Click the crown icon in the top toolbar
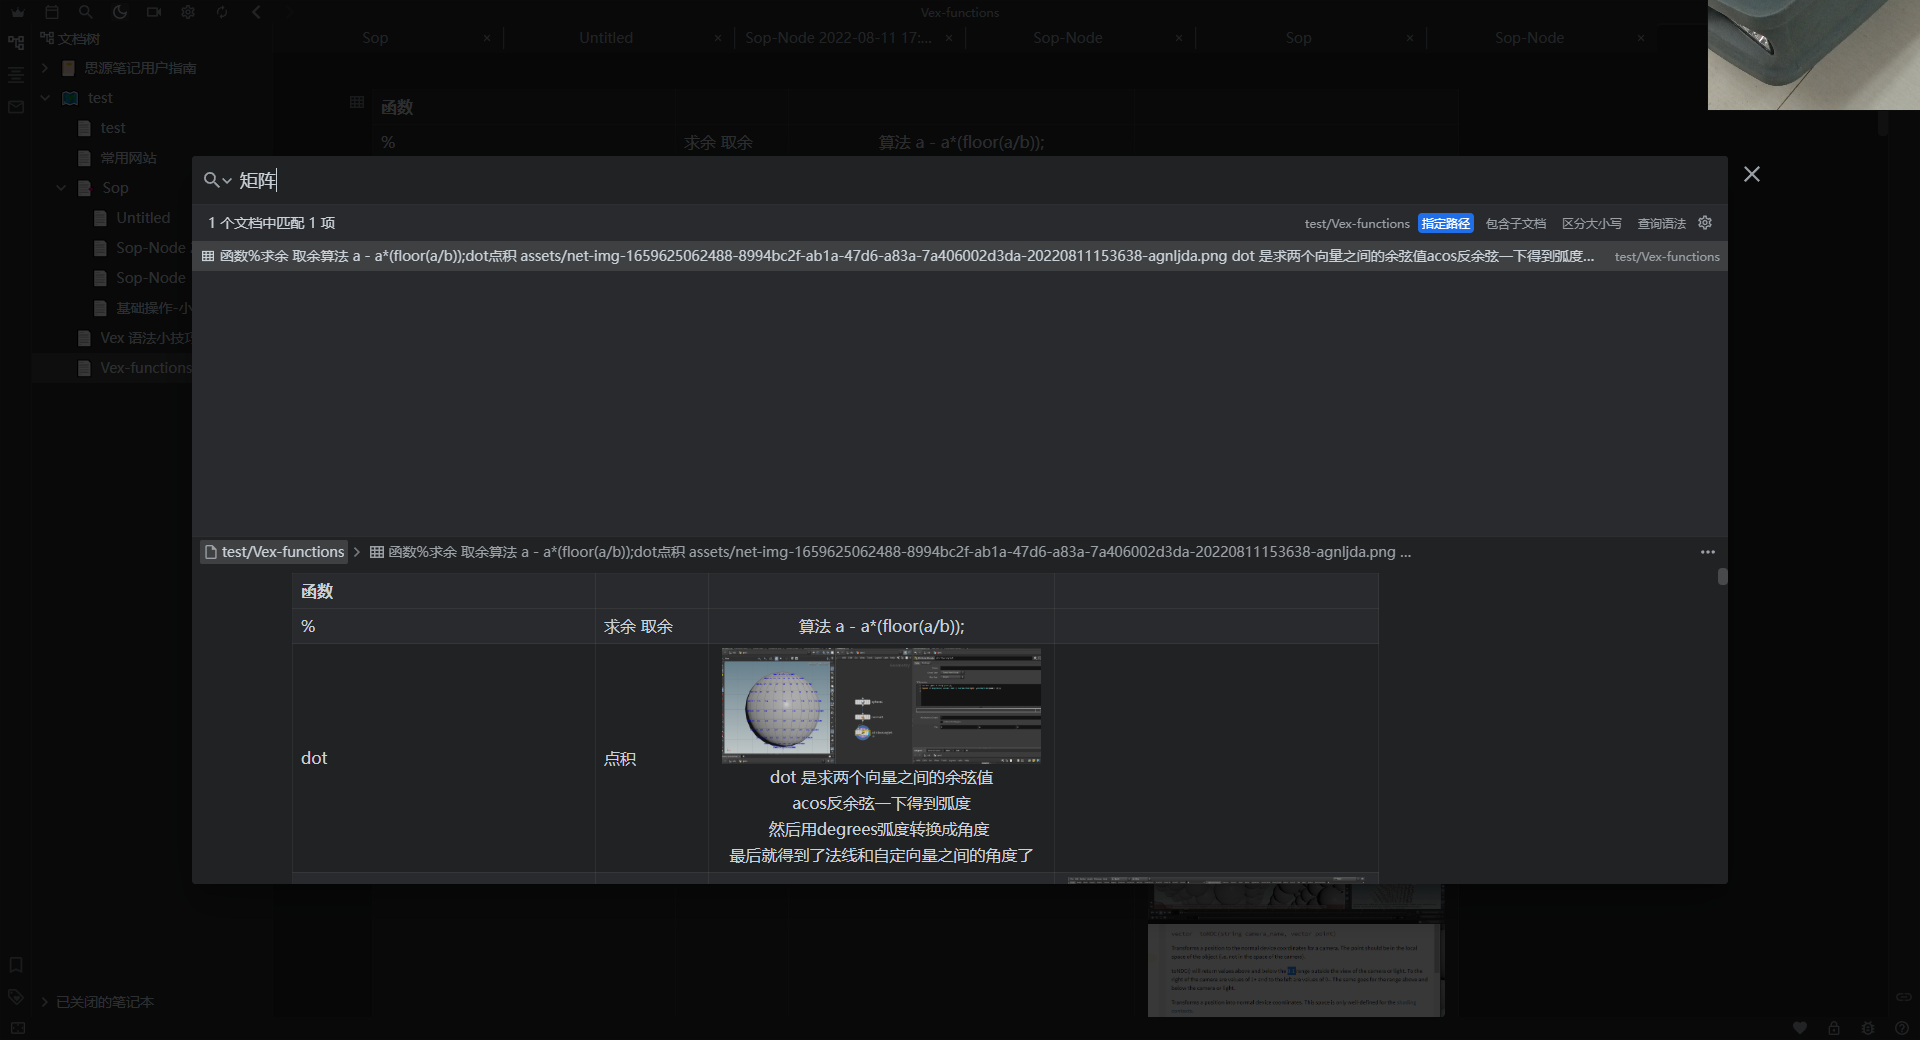Image resolution: width=1920 pixels, height=1040 pixels. tap(18, 12)
